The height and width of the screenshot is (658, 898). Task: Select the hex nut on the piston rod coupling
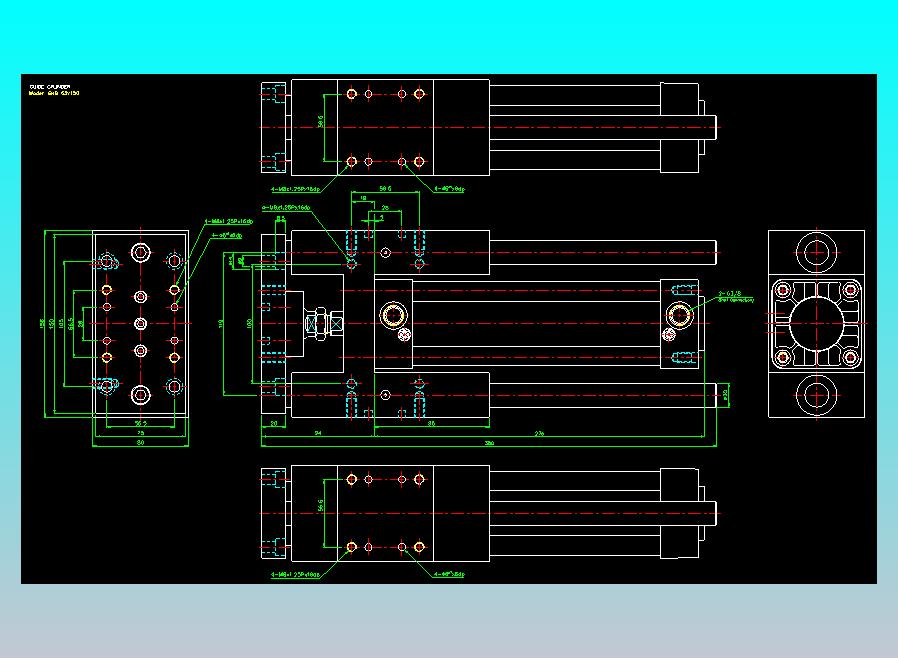coord(322,324)
